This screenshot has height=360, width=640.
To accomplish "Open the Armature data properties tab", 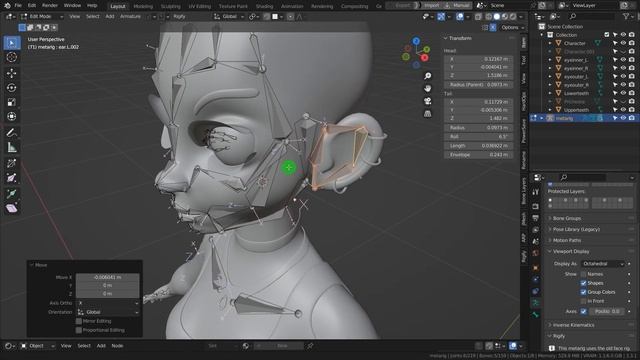I will 536,303.
